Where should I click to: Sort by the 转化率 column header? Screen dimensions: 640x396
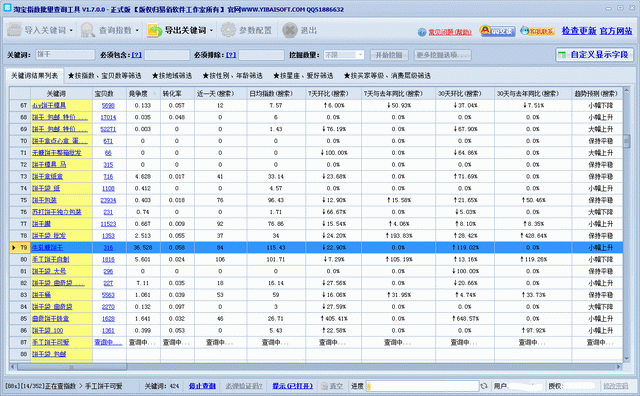click(x=177, y=93)
